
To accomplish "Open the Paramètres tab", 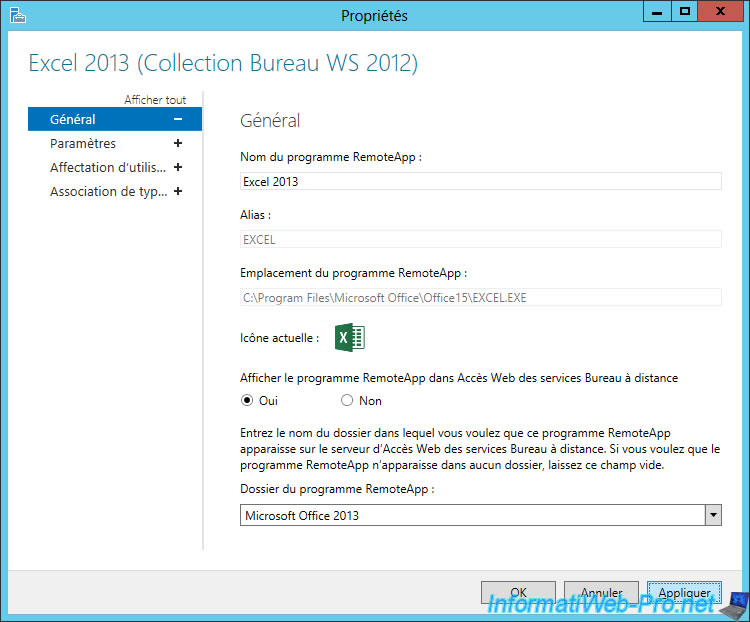I will (115, 143).
